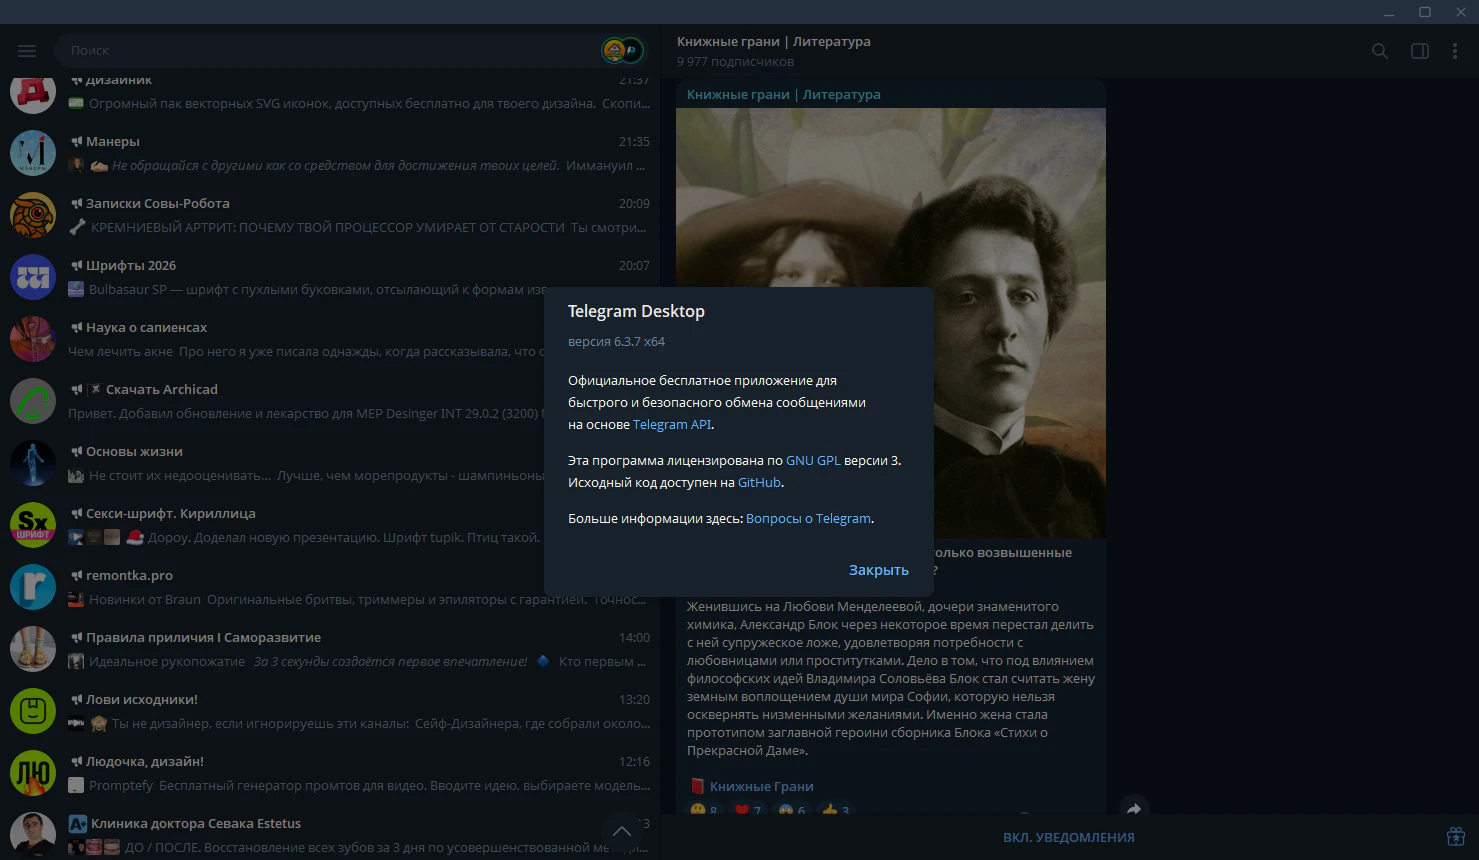Image resolution: width=1479 pixels, height=860 pixels.
Task: Click the Лови исходники! channel avatar
Action: click(x=33, y=711)
